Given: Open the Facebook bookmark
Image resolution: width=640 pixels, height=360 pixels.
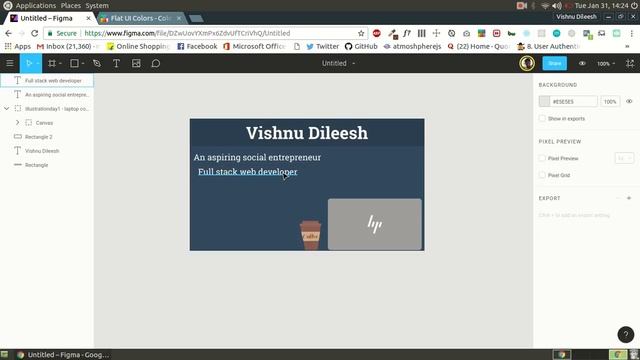Looking at the screenshot, I should coord(197,47).
